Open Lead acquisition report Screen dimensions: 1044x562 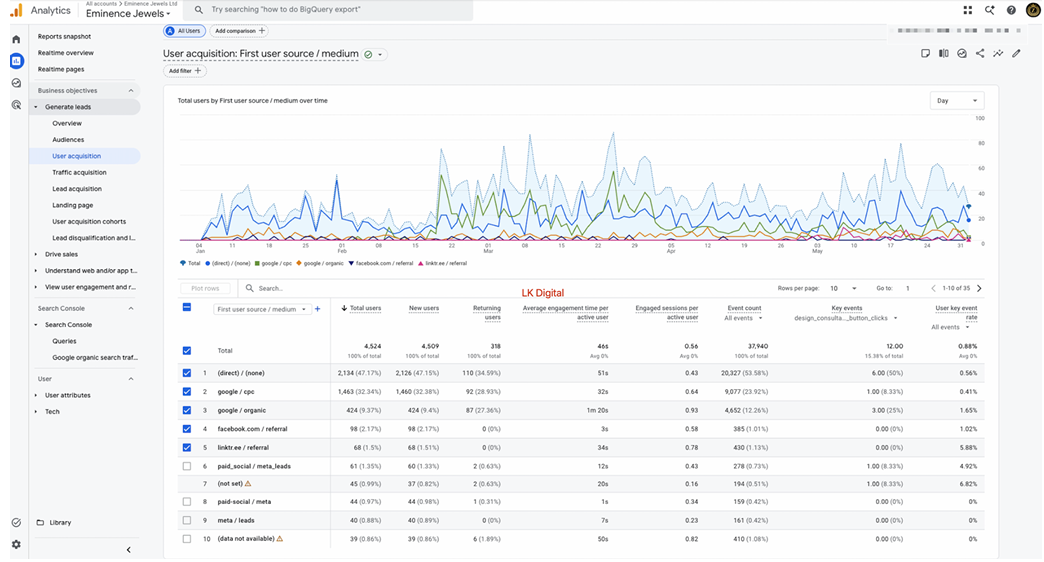click(x=77, y=189)
